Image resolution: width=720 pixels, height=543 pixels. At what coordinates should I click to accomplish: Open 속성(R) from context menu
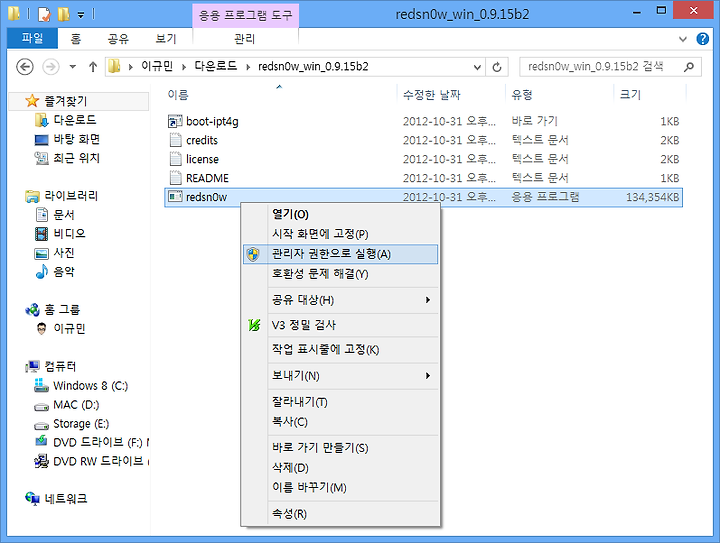coord(341,514)
